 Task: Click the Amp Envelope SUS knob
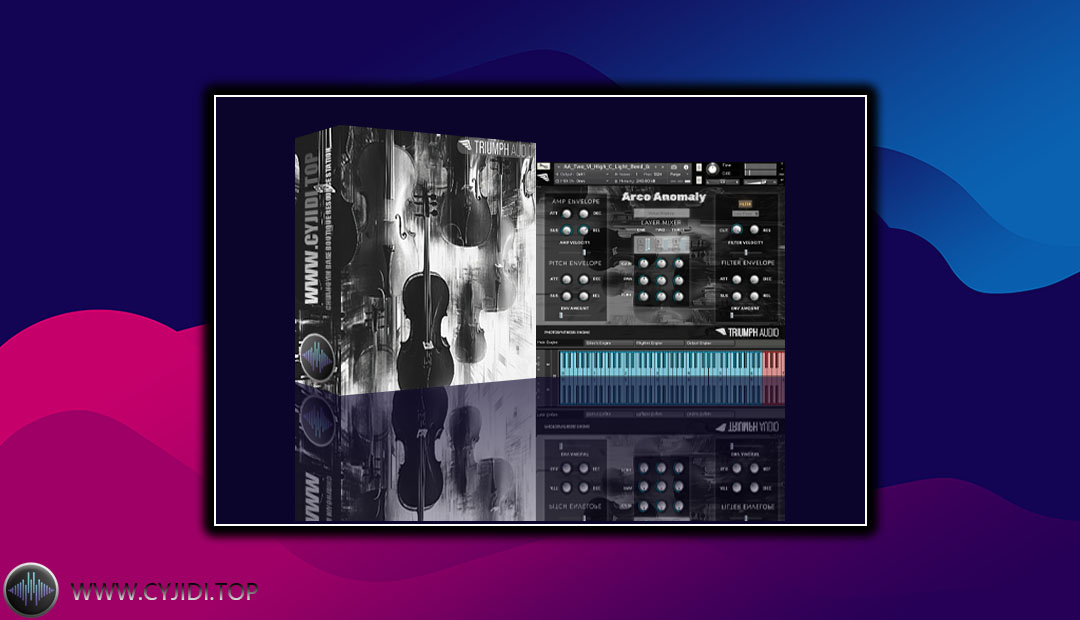566,230
